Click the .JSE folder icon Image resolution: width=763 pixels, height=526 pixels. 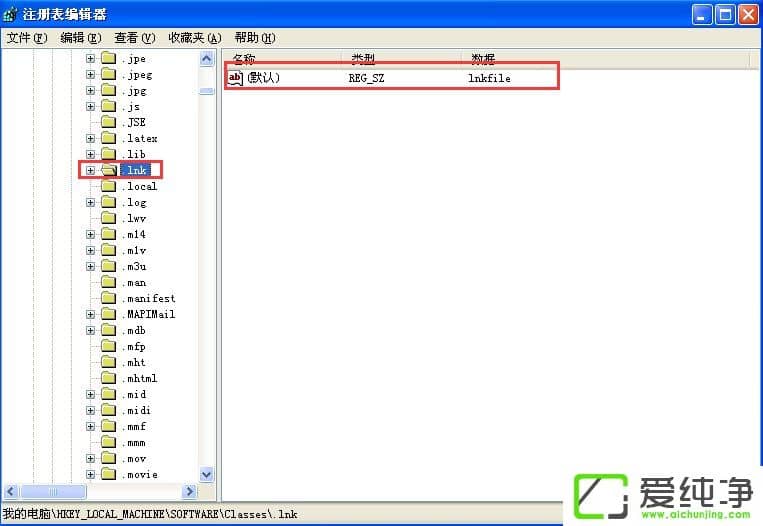[x=109, y=122]
